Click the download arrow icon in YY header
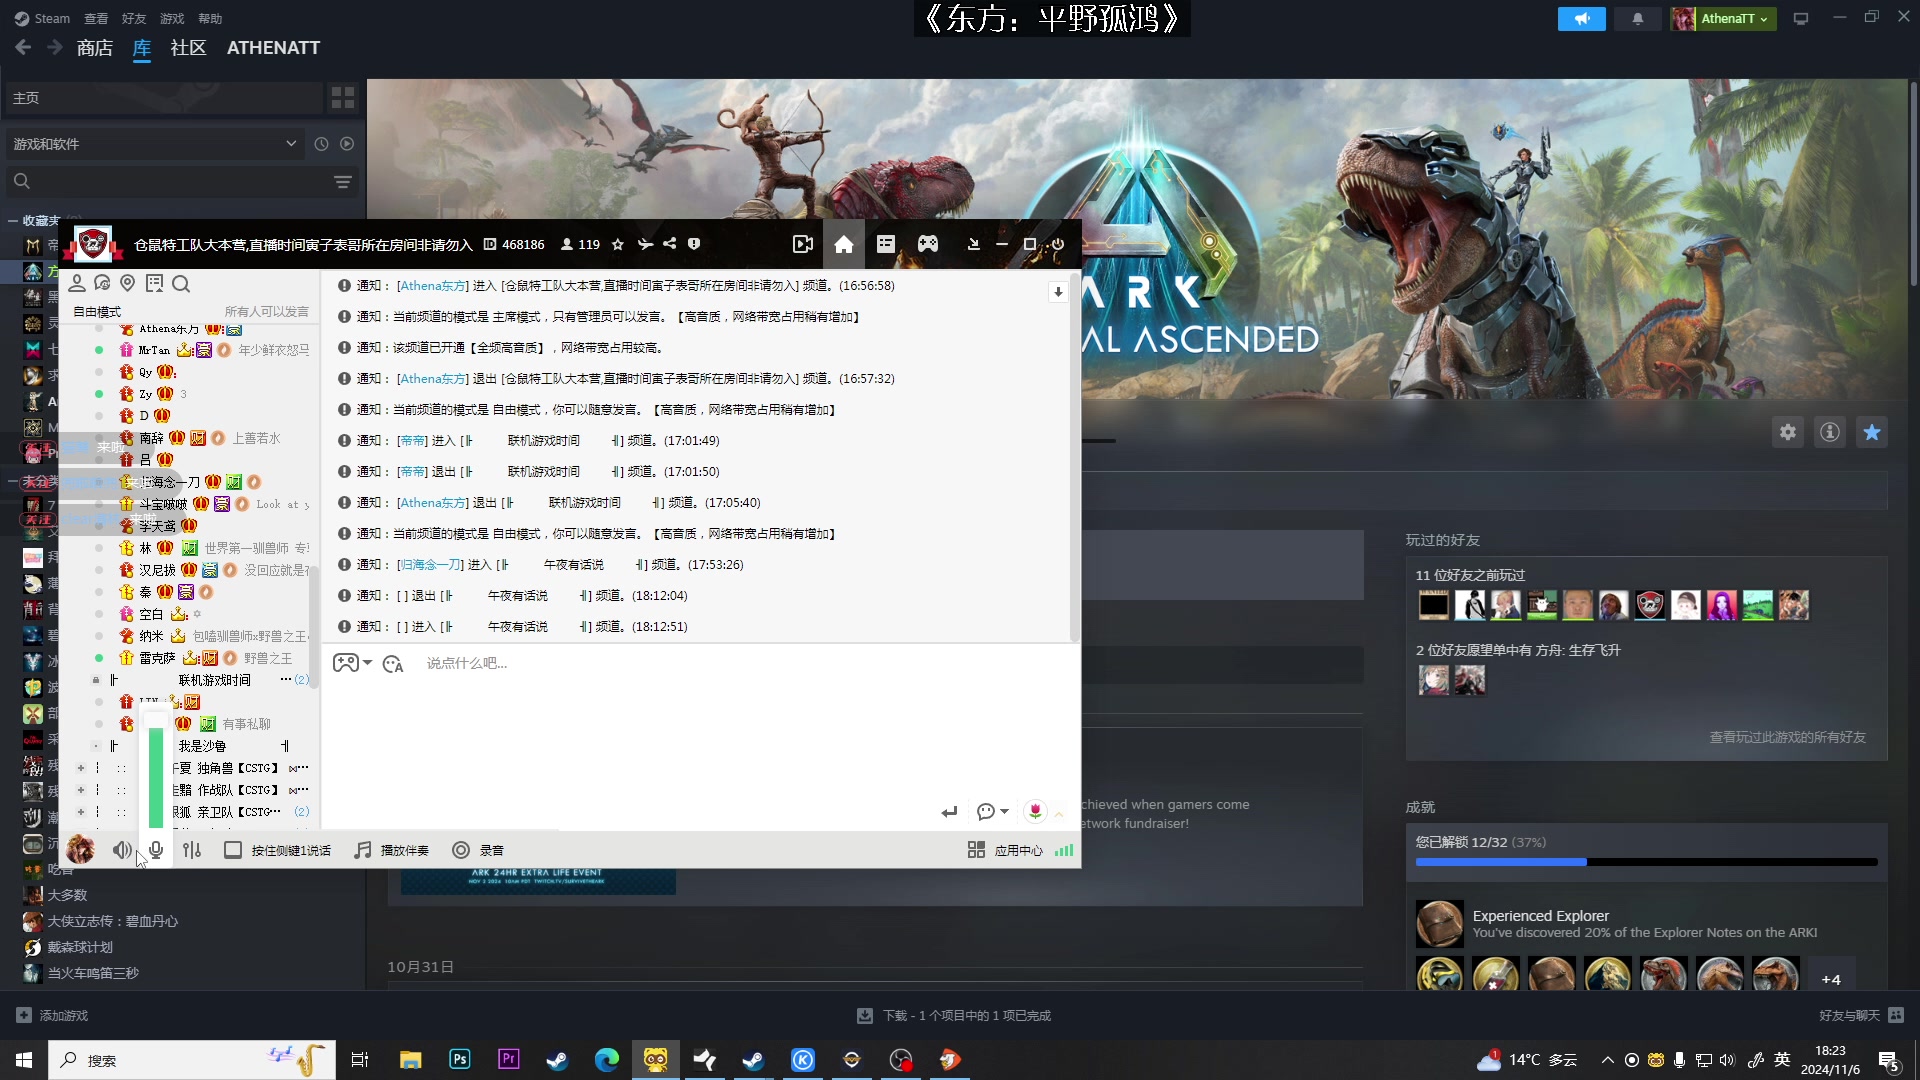Image resolution: width=1920 pixels, height=1080 pixels. point(973,244)
